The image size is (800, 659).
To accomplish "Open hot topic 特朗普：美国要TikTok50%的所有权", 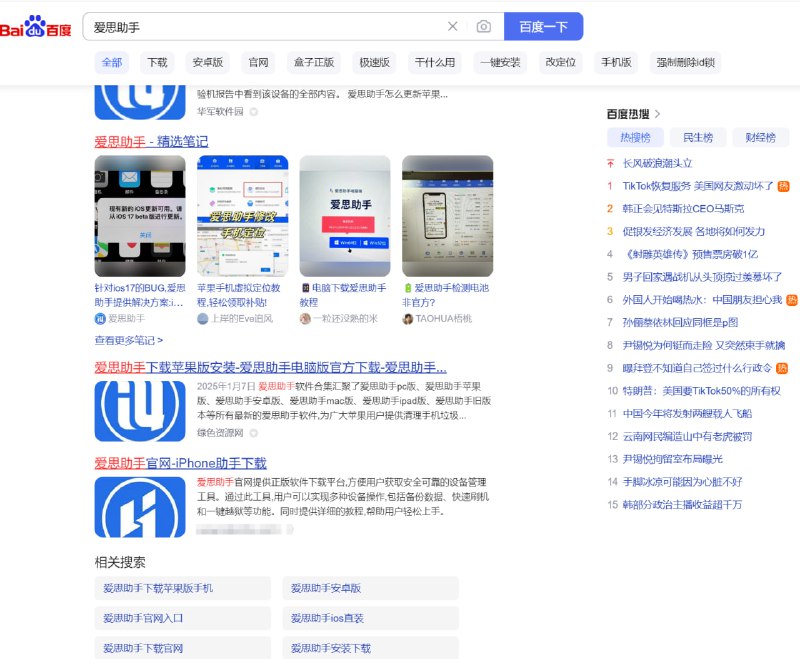I will point(701,391).
